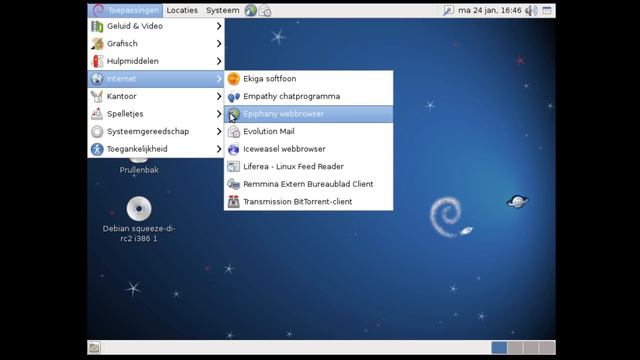The height and width of the screenshot is (360, 640).
Task: Choose Iceweasel webbrowser from submenu
Action: (x=309, y=149)
